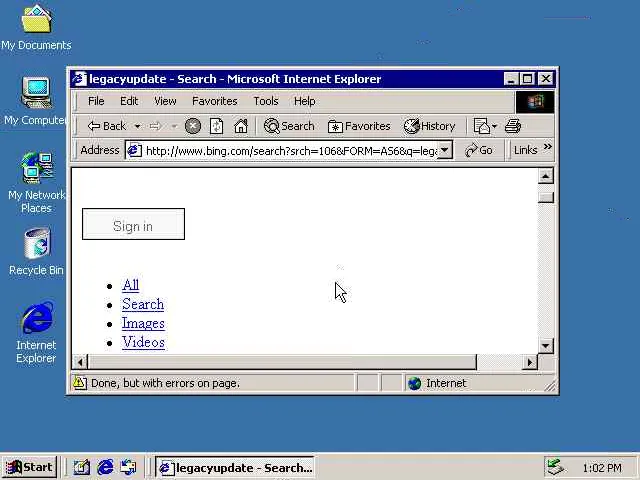Click the Stop loading icon
This screenshot has height=480, width=640.
click(x=193, y=126)
